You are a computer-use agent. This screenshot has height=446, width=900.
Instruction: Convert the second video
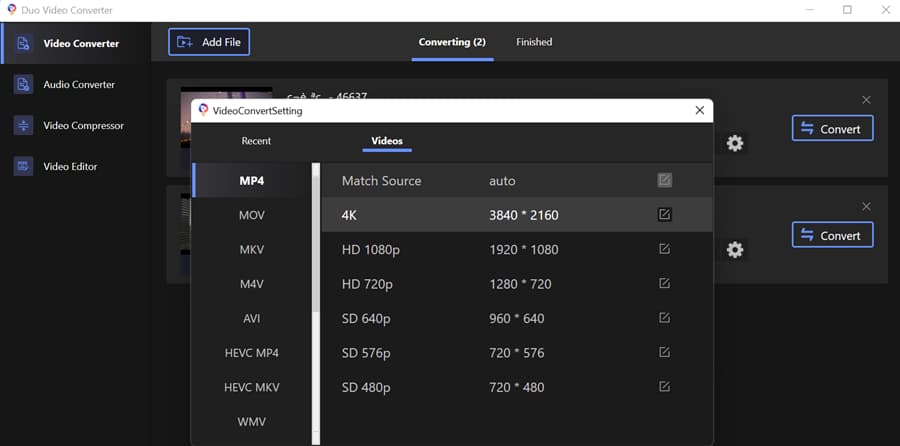coord(833,235)
